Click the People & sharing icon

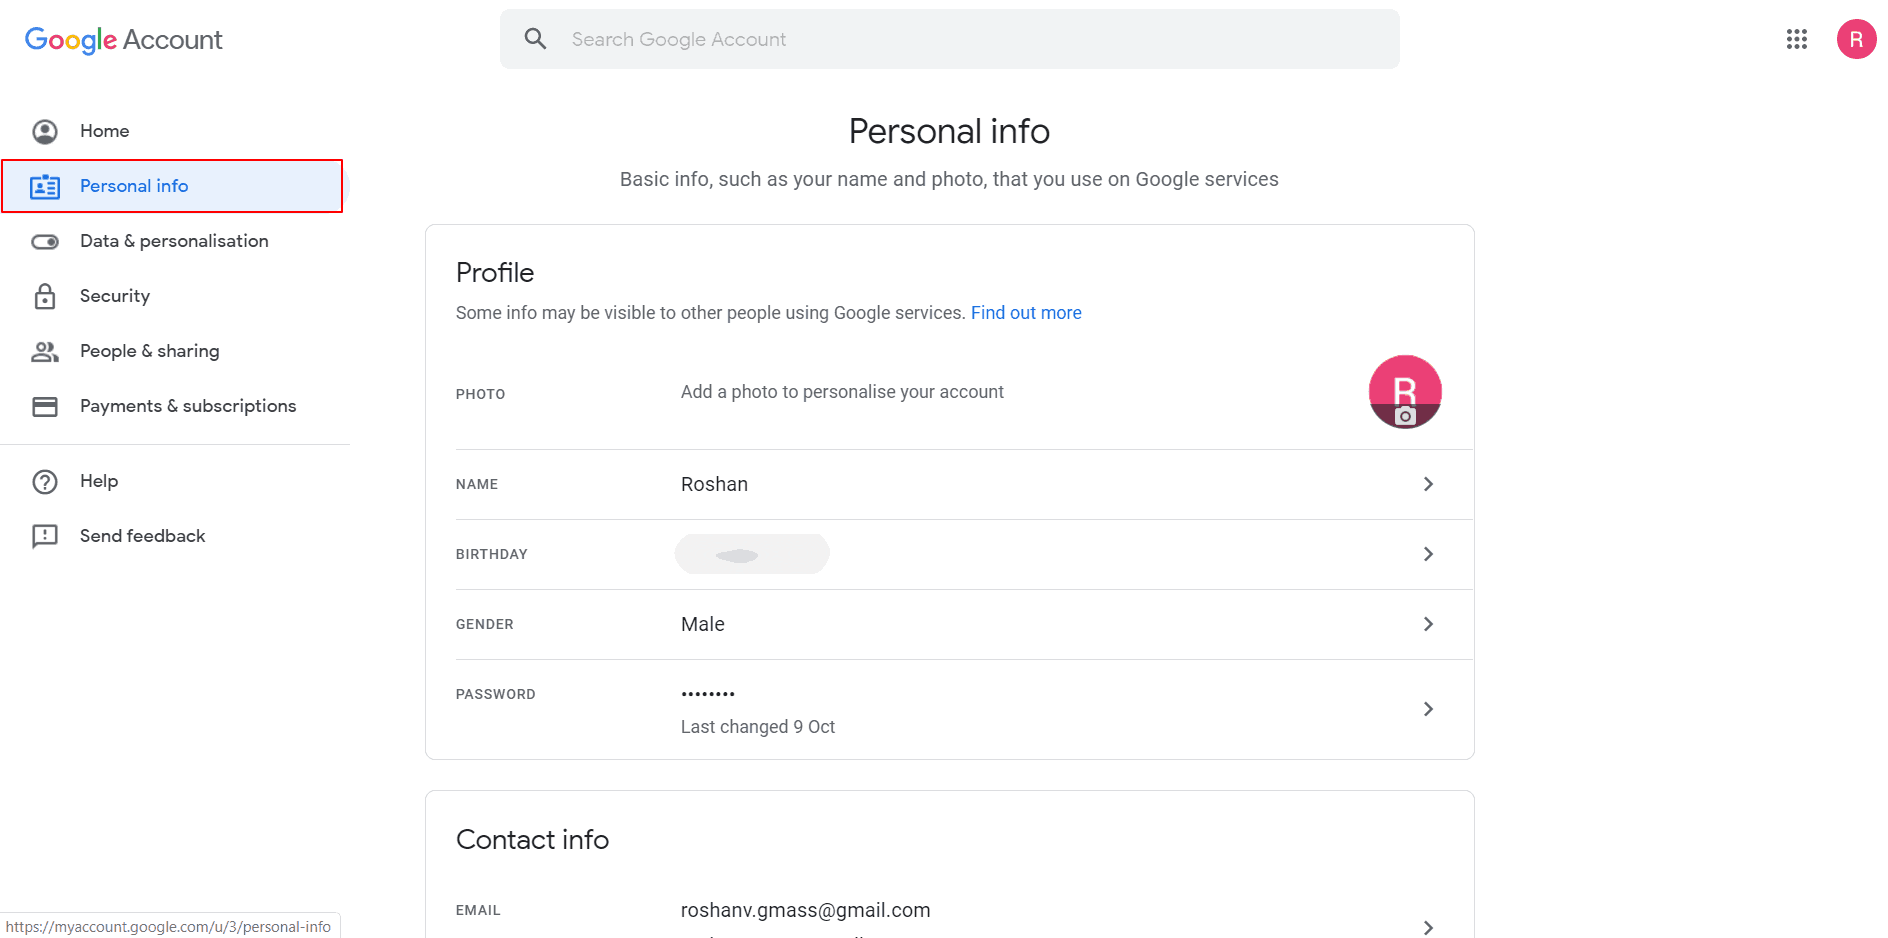[45, 351]
